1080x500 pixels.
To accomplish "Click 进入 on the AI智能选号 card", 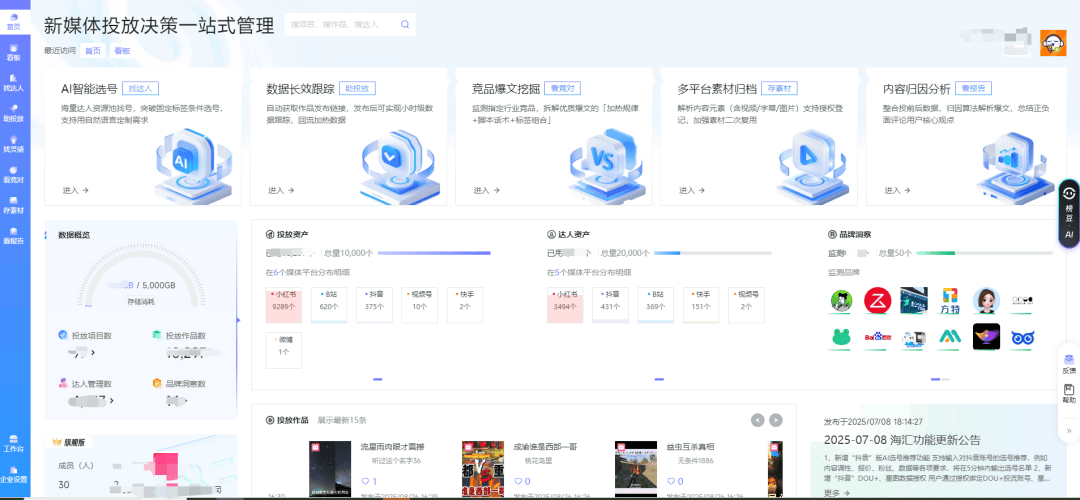I will (x=76, y=190).
